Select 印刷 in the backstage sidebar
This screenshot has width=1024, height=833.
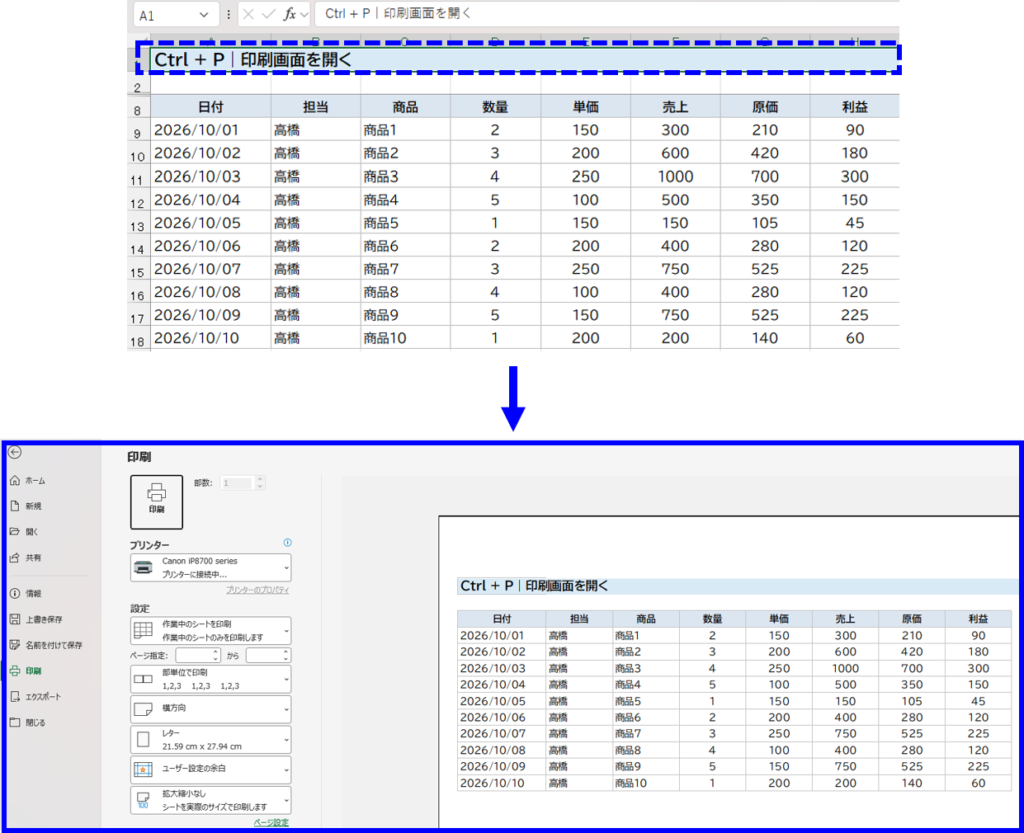26,670
